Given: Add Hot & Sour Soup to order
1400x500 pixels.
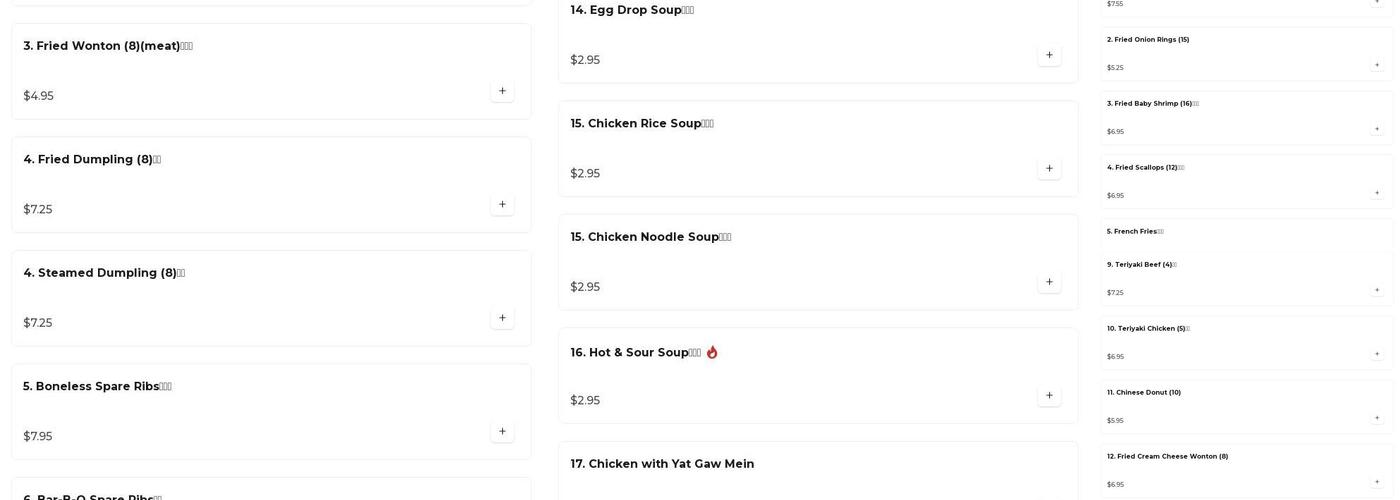Looking at the screenshot, I should click(x=1049, y=396).
